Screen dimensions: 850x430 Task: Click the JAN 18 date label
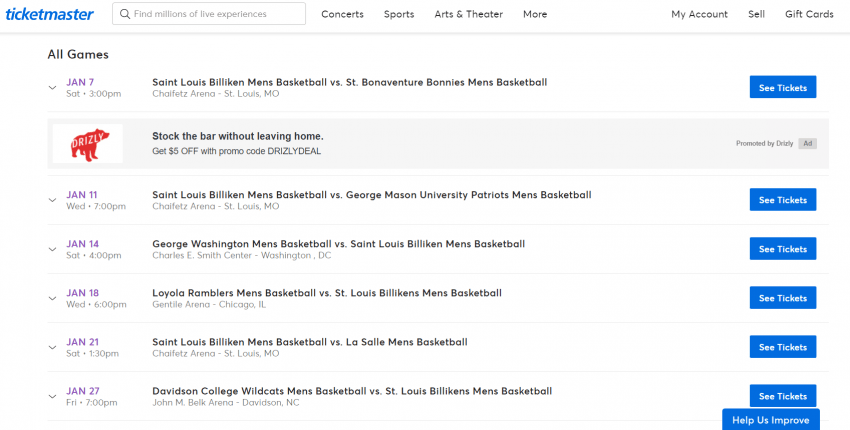[82, 293]
